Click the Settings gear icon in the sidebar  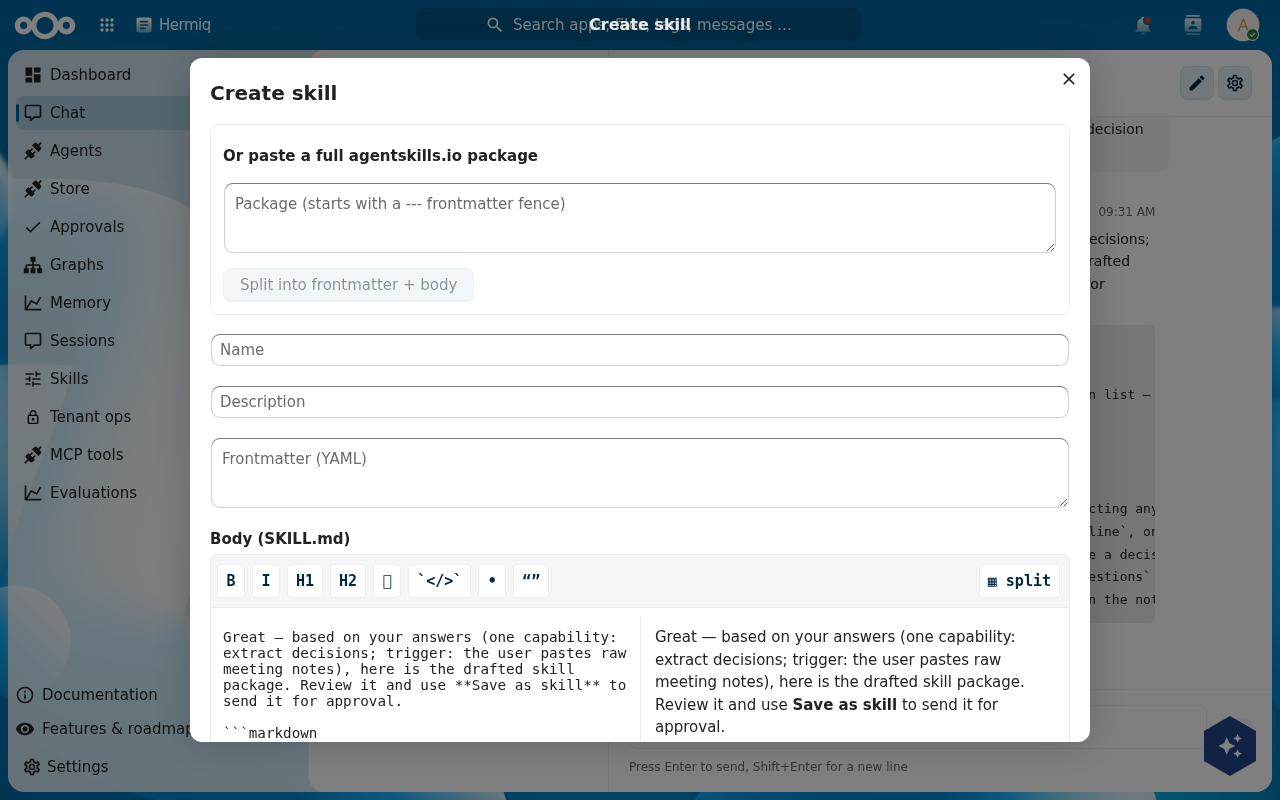32,767
